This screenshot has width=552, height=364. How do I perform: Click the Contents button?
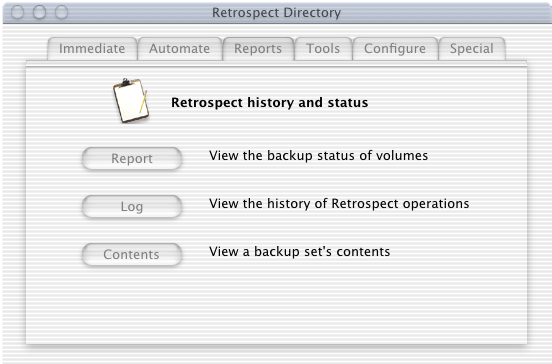132,254
